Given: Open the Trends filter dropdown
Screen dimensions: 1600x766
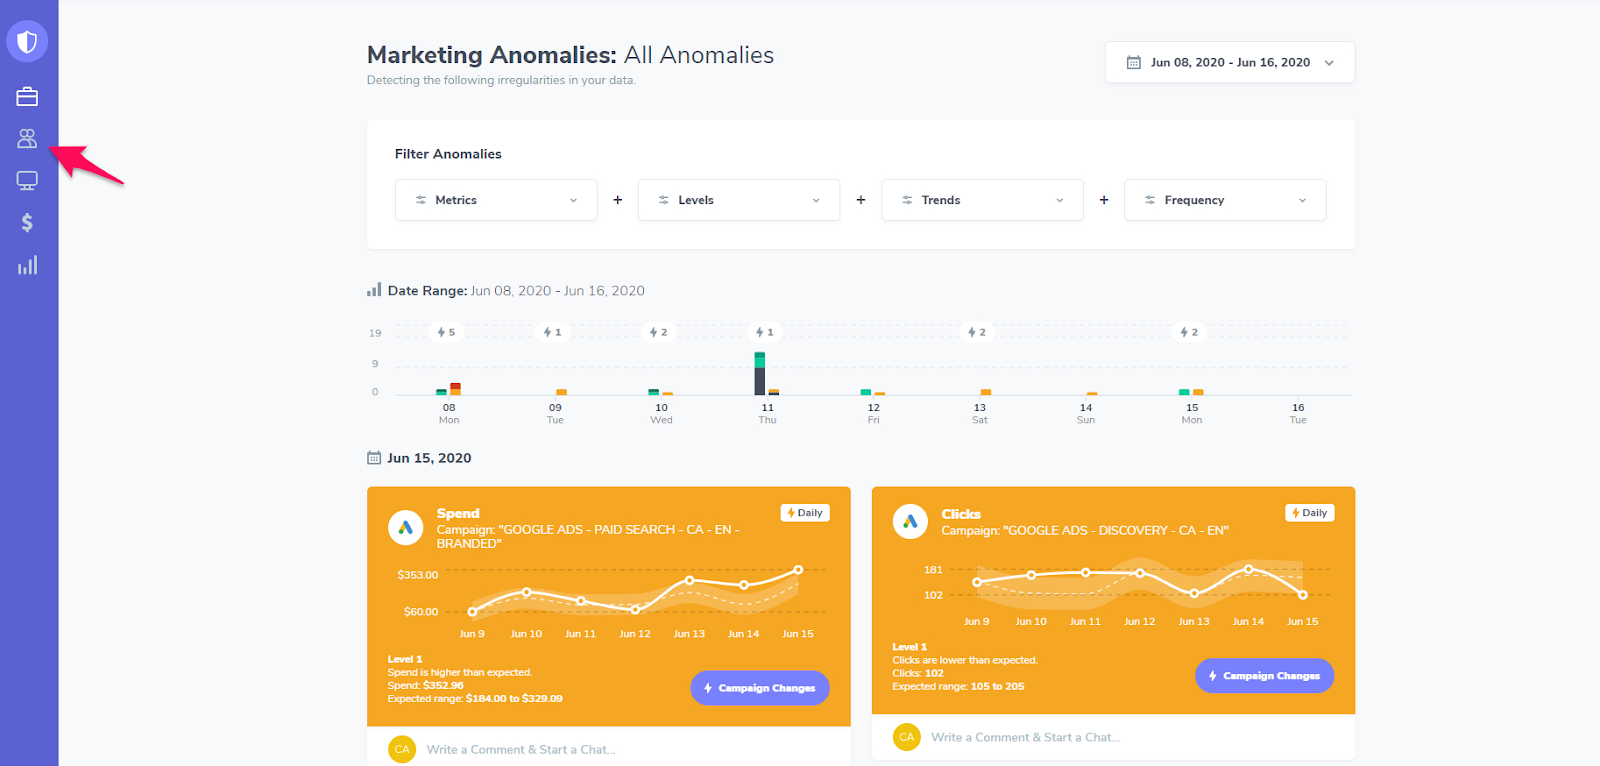Looking at the screenshot, I should click(x=982, y=200).
